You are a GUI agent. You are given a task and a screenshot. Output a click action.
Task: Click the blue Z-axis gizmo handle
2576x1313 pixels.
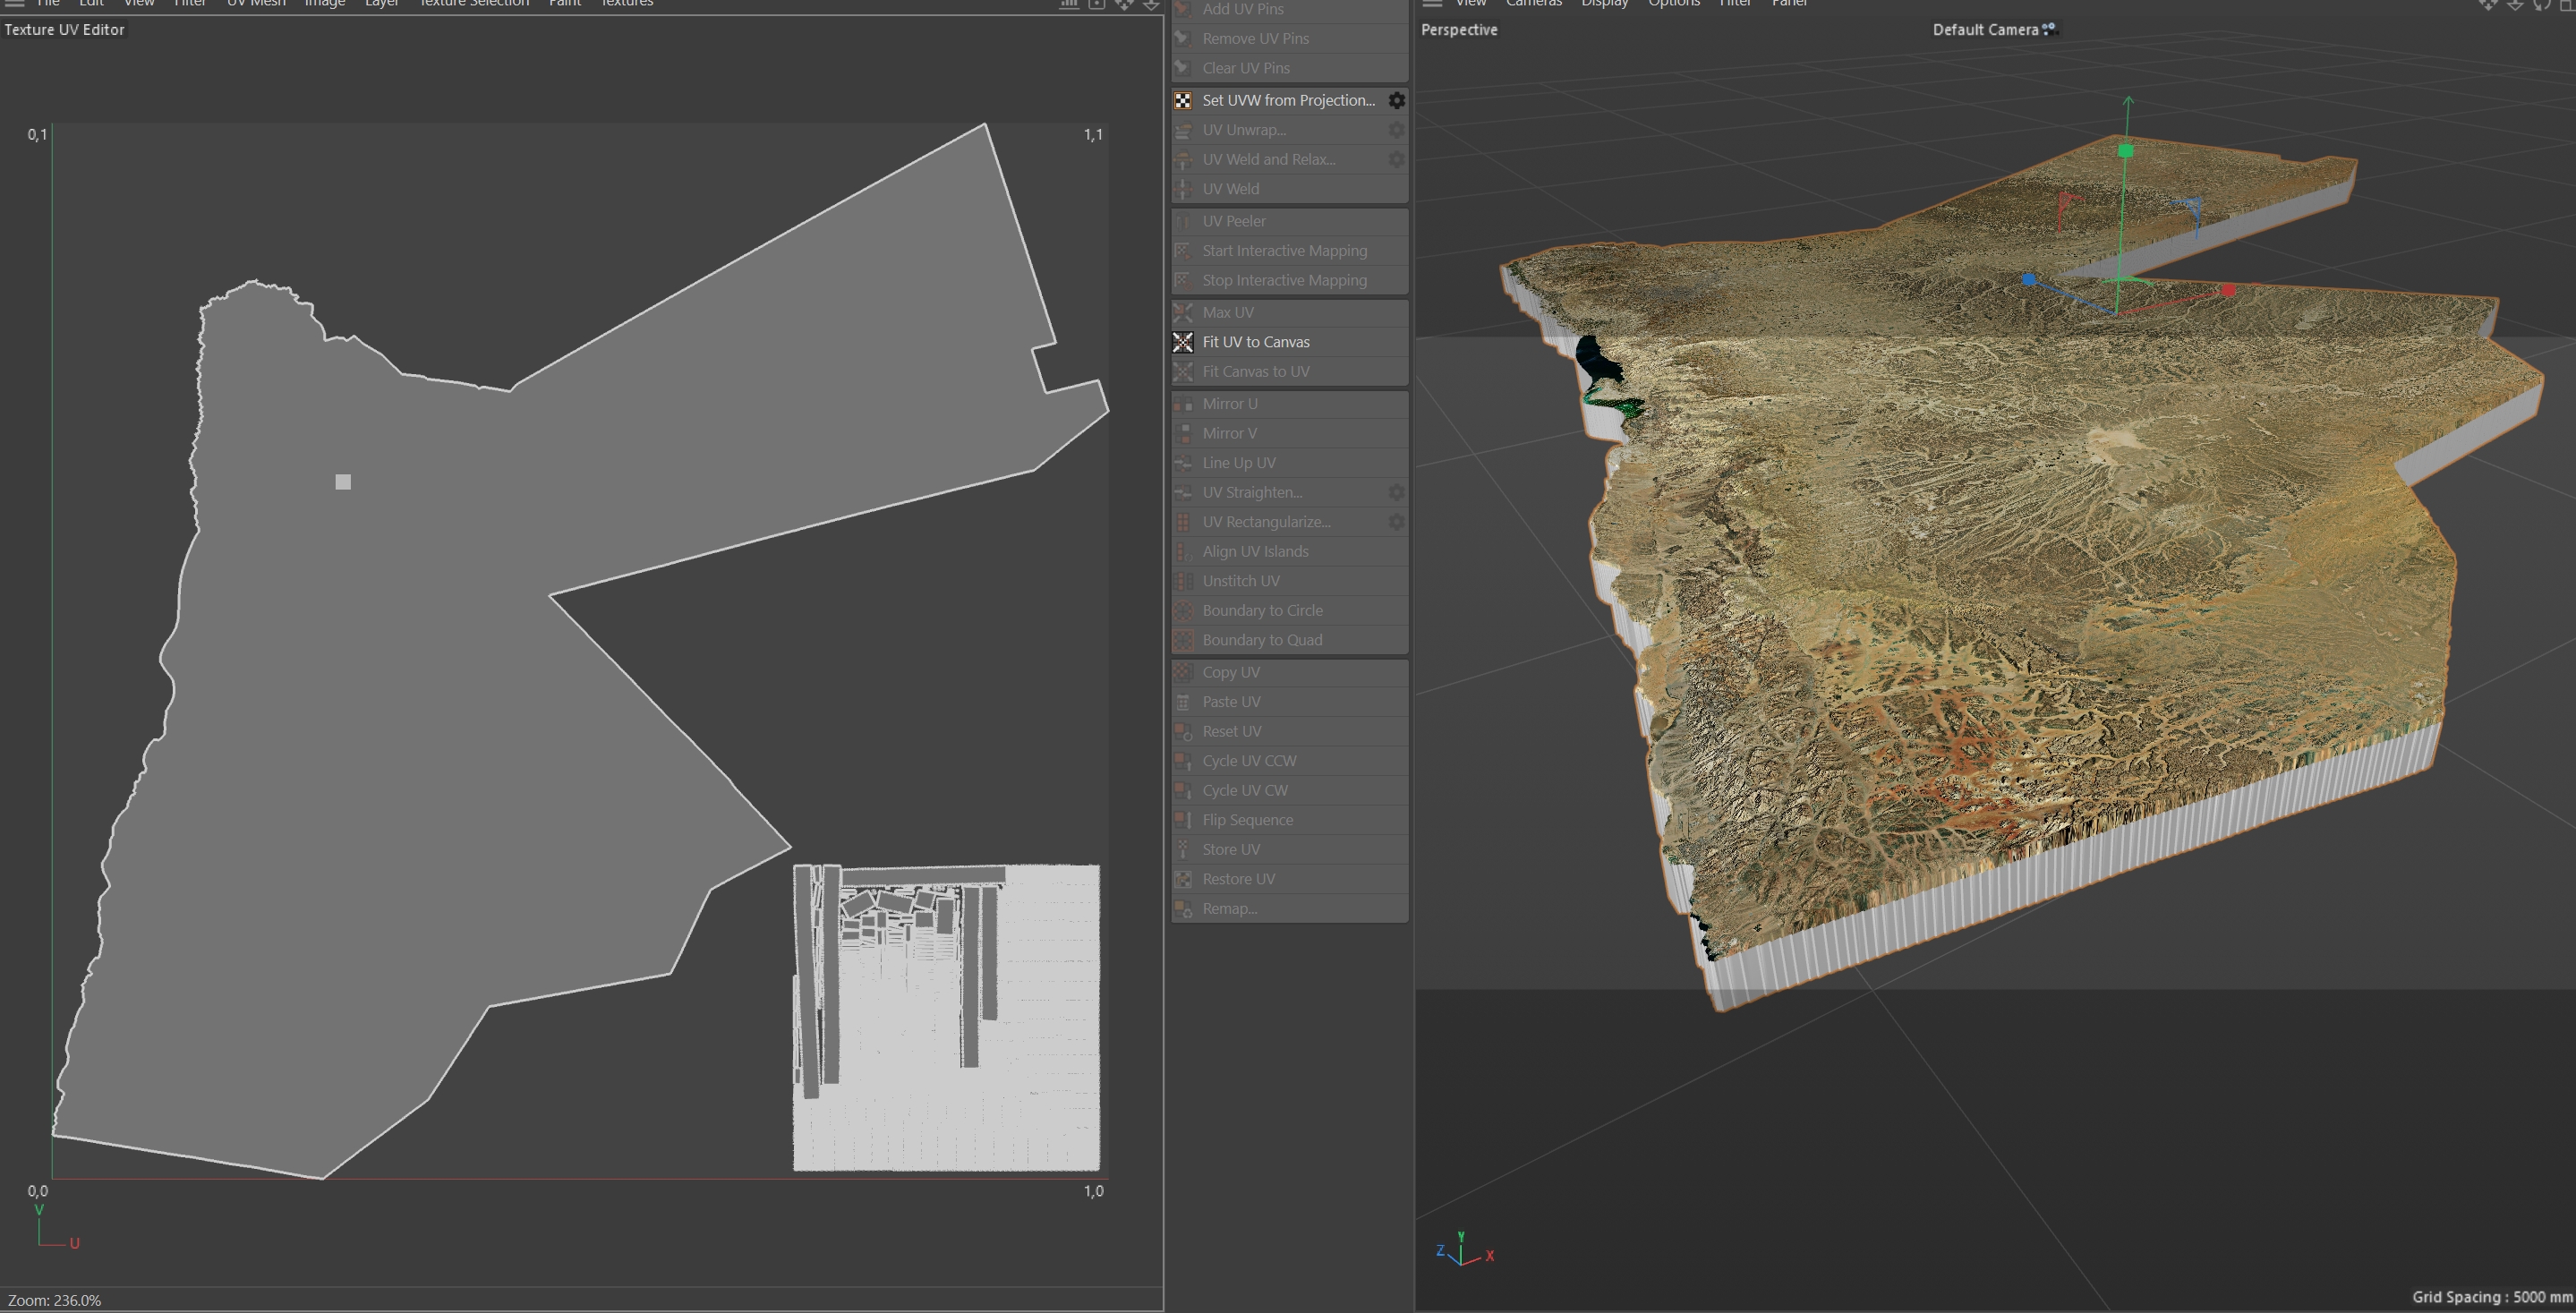tap(2029, 280)
